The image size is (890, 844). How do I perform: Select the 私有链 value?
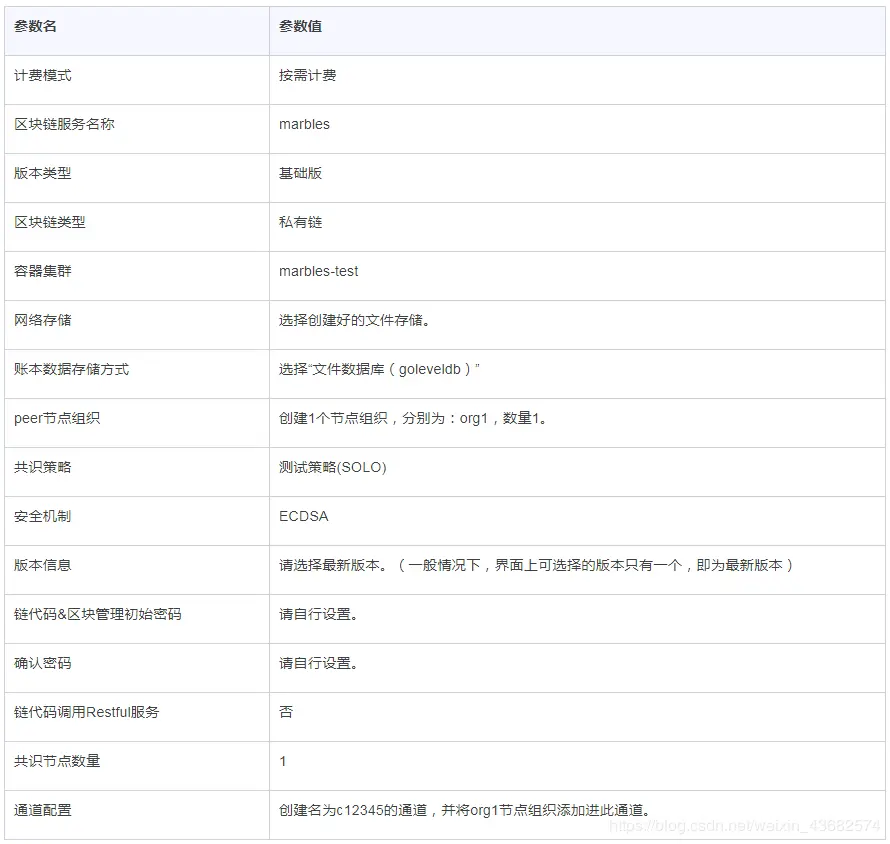click(x=300, y=222)
